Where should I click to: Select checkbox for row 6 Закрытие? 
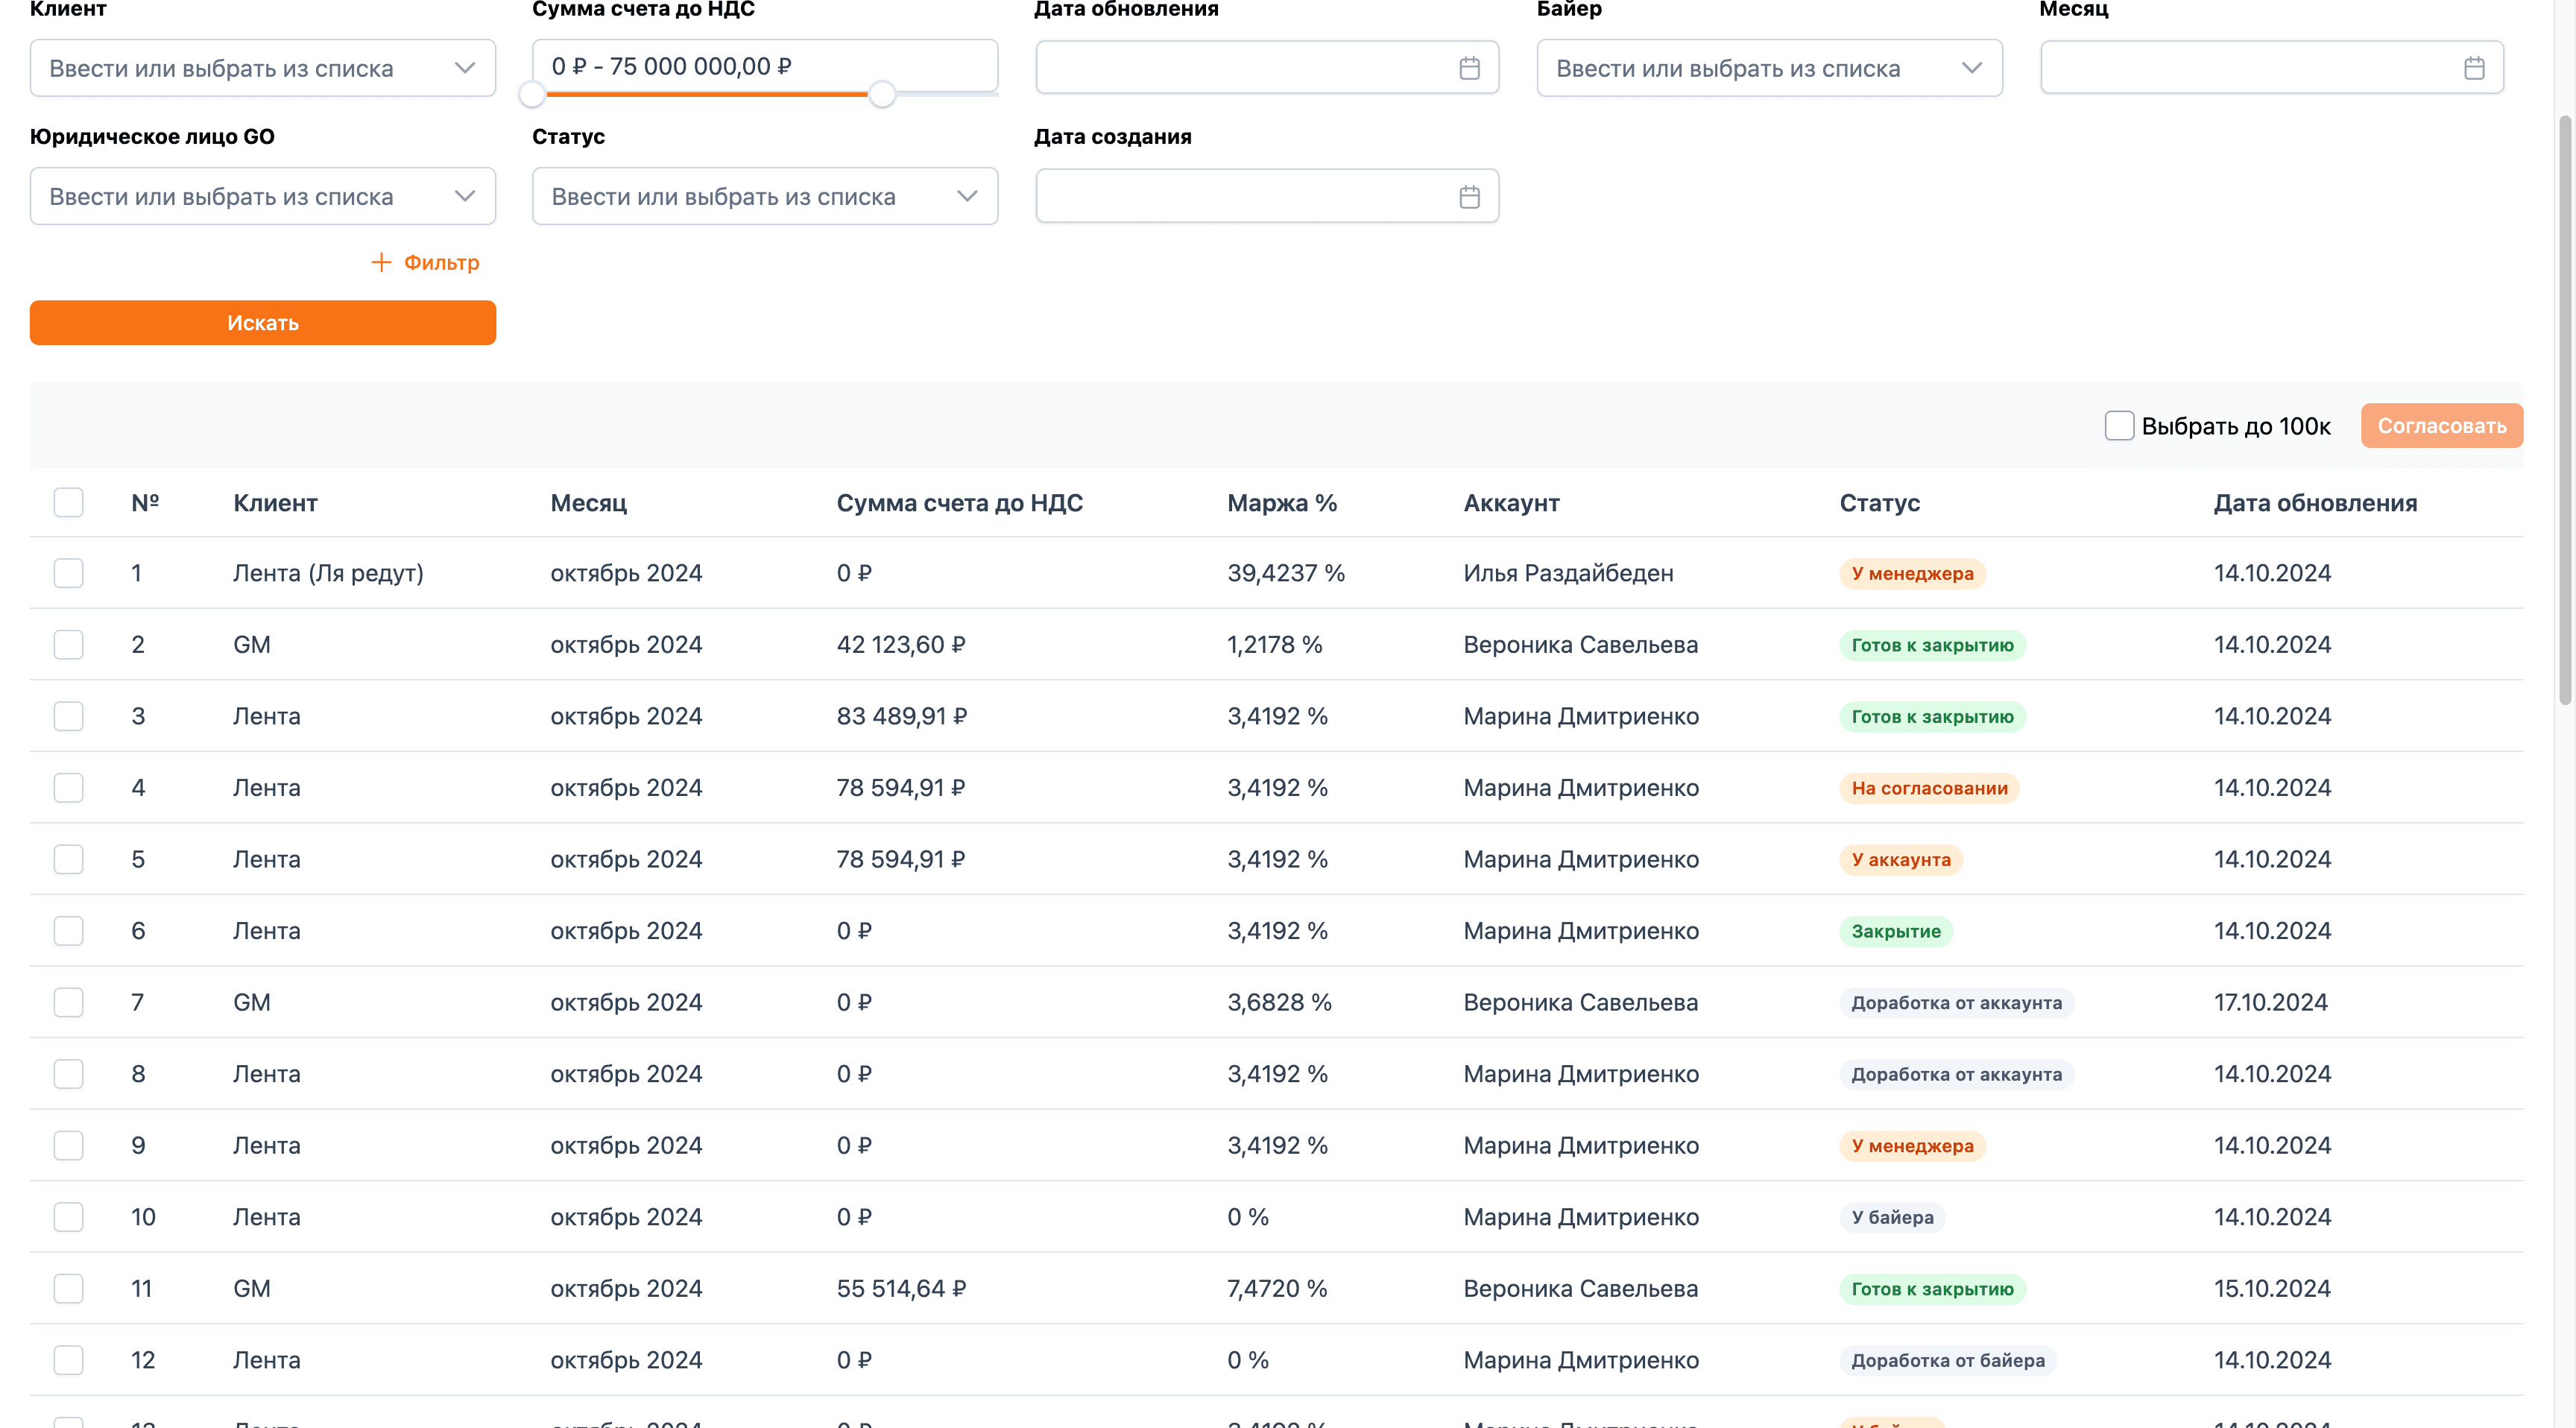68,931
